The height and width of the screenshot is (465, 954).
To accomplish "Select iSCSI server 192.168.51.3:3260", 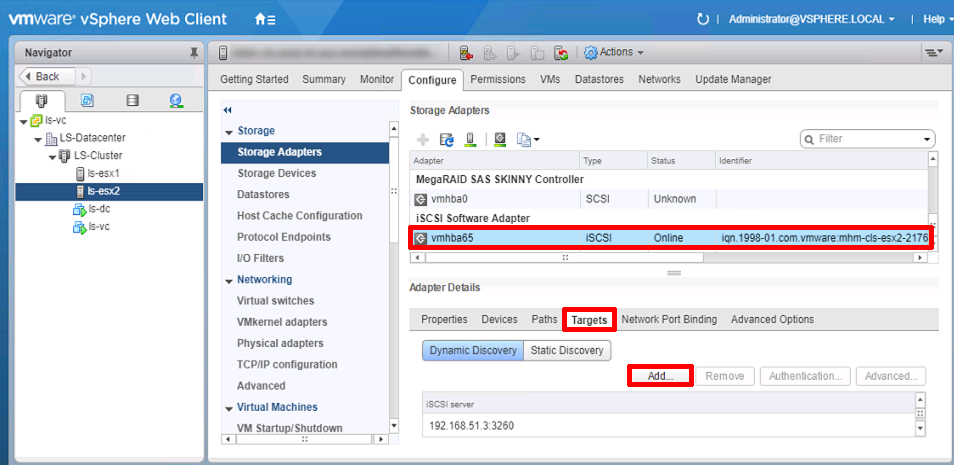I will pyautogui.click(x=669, y=426).
